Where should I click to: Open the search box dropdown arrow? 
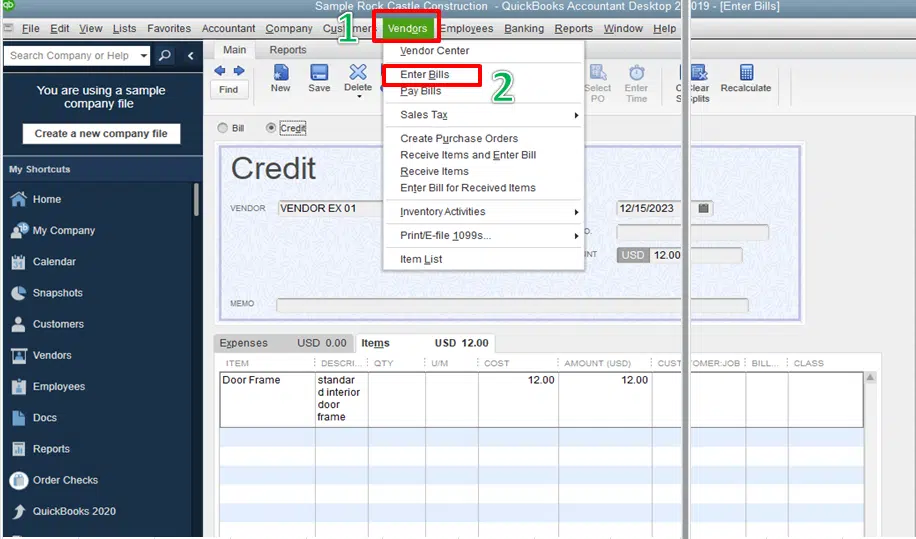click(144, 55)
